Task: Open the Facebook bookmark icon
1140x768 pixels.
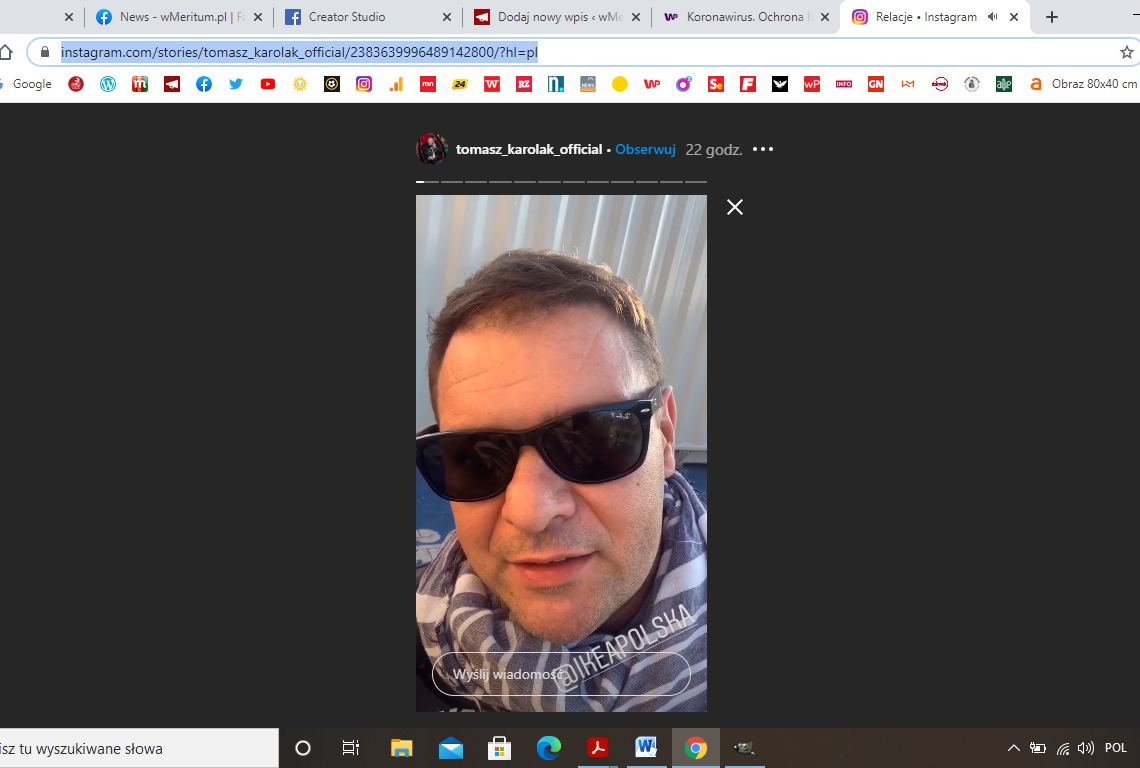Action: pyautogui.click(x=204, y=84)
